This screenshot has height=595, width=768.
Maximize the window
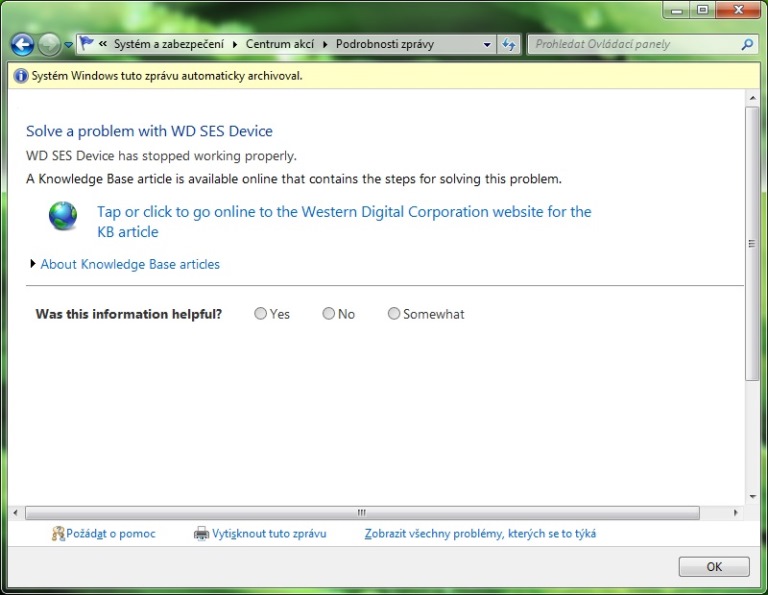[702, 10]
